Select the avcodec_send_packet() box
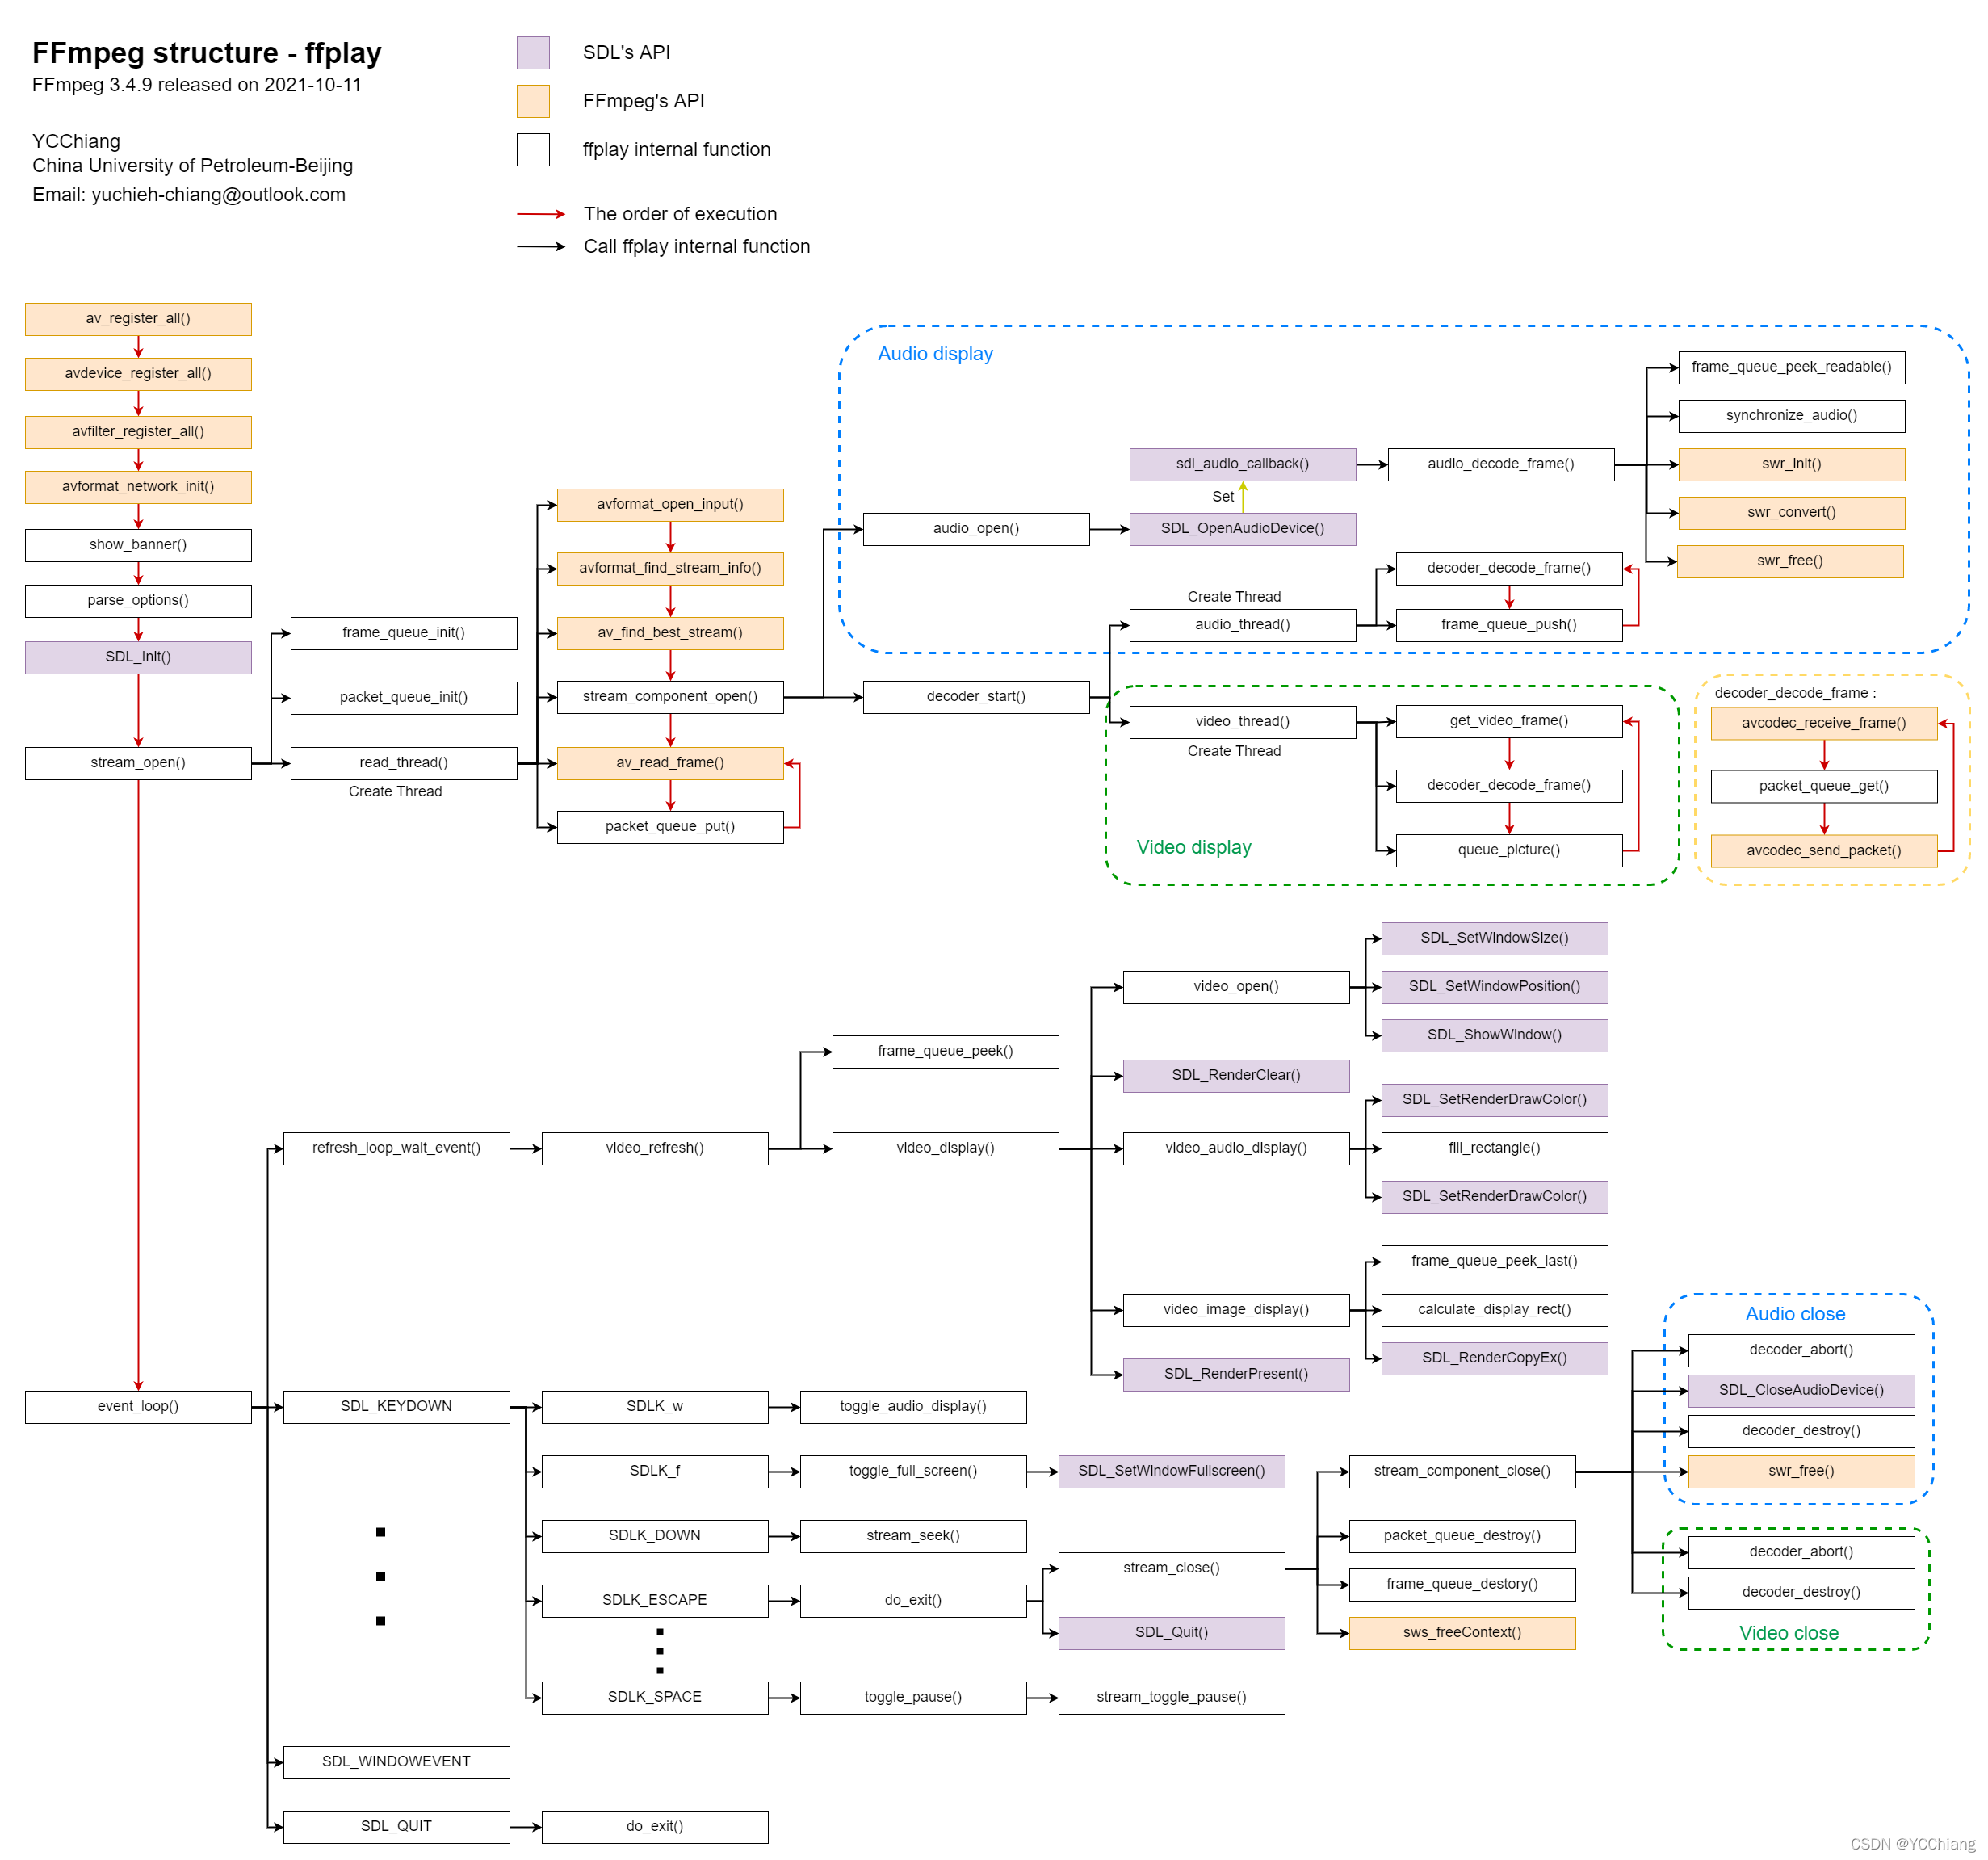1988x1860 pixels. pyautogui.click(x=1824, y=851)
